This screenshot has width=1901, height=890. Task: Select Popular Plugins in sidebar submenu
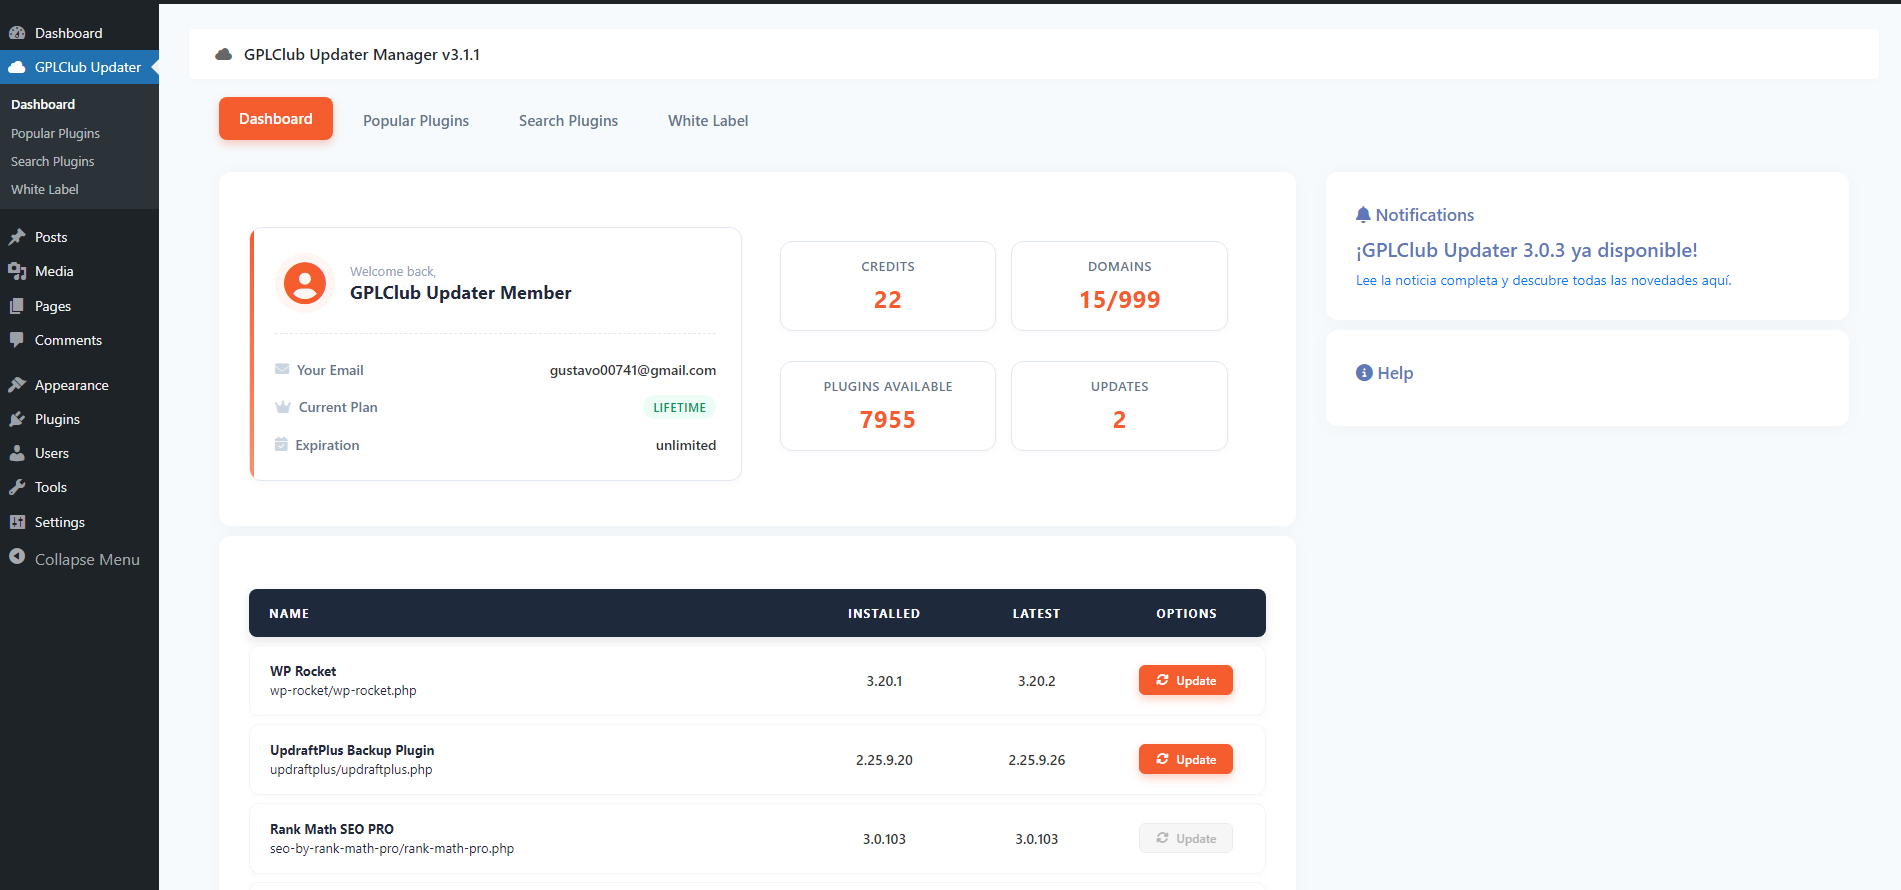tap(55, 133)
